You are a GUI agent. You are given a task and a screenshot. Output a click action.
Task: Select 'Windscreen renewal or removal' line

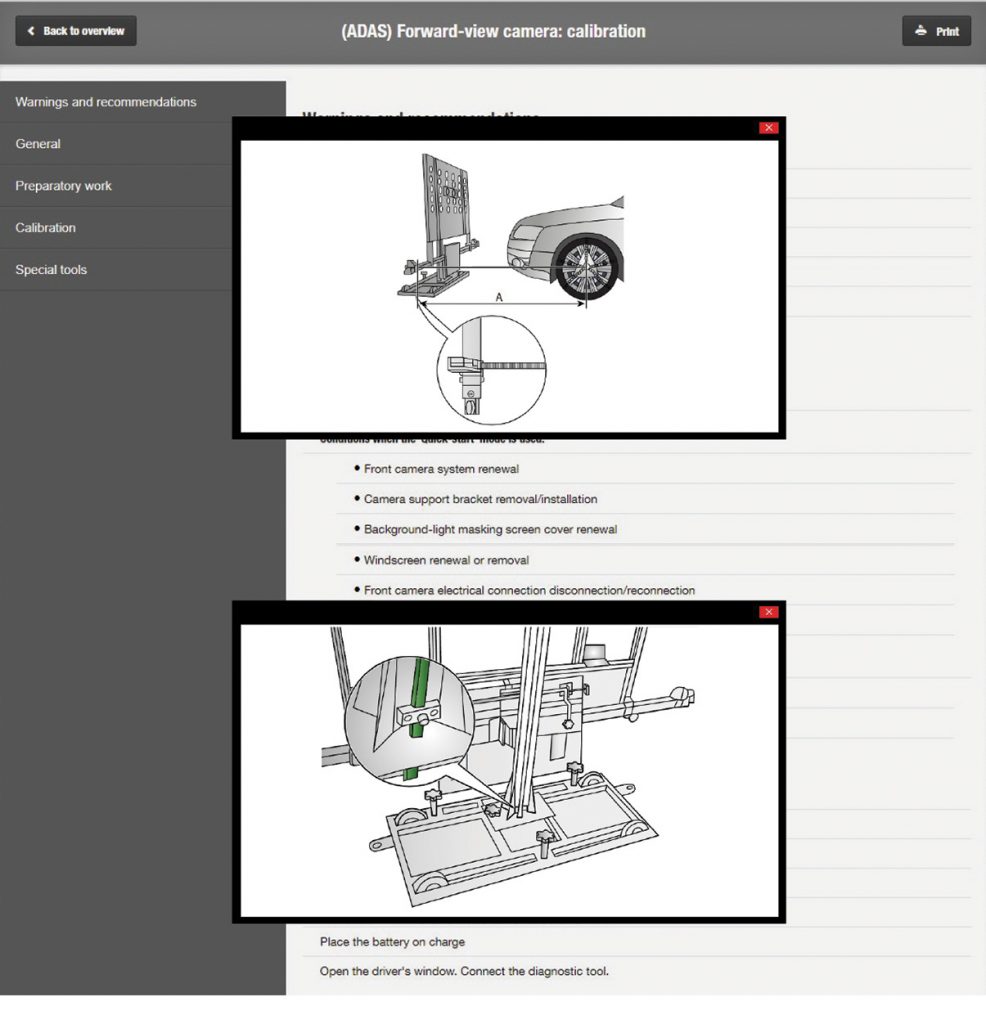pyautogui.click(x=446, y=560)
